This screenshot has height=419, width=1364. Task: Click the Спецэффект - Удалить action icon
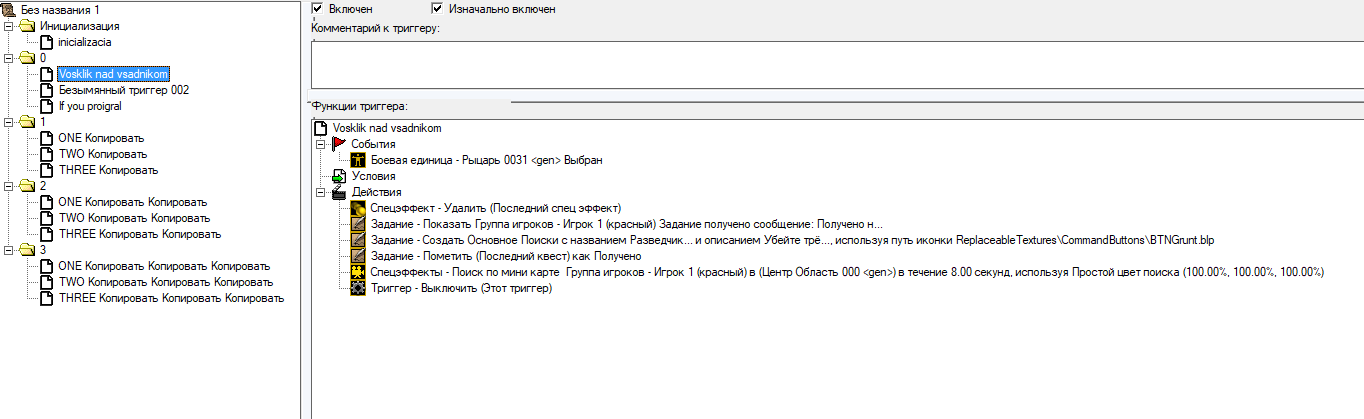(x=358, y=208)
